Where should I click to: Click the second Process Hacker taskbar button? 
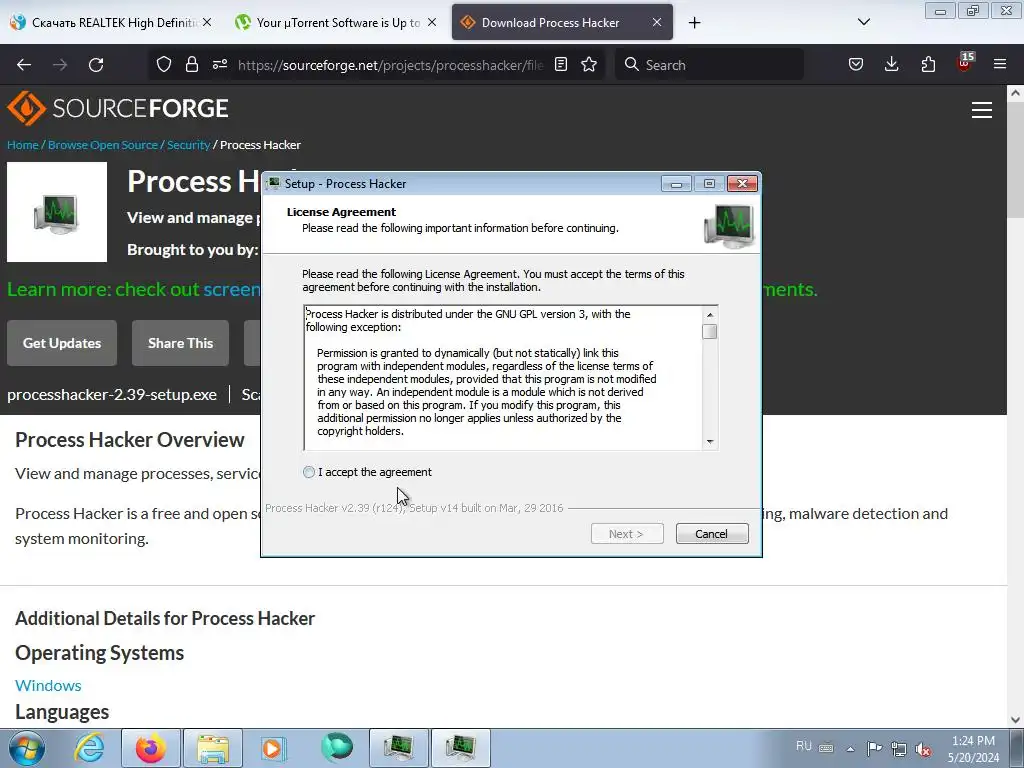coord(460,748)
